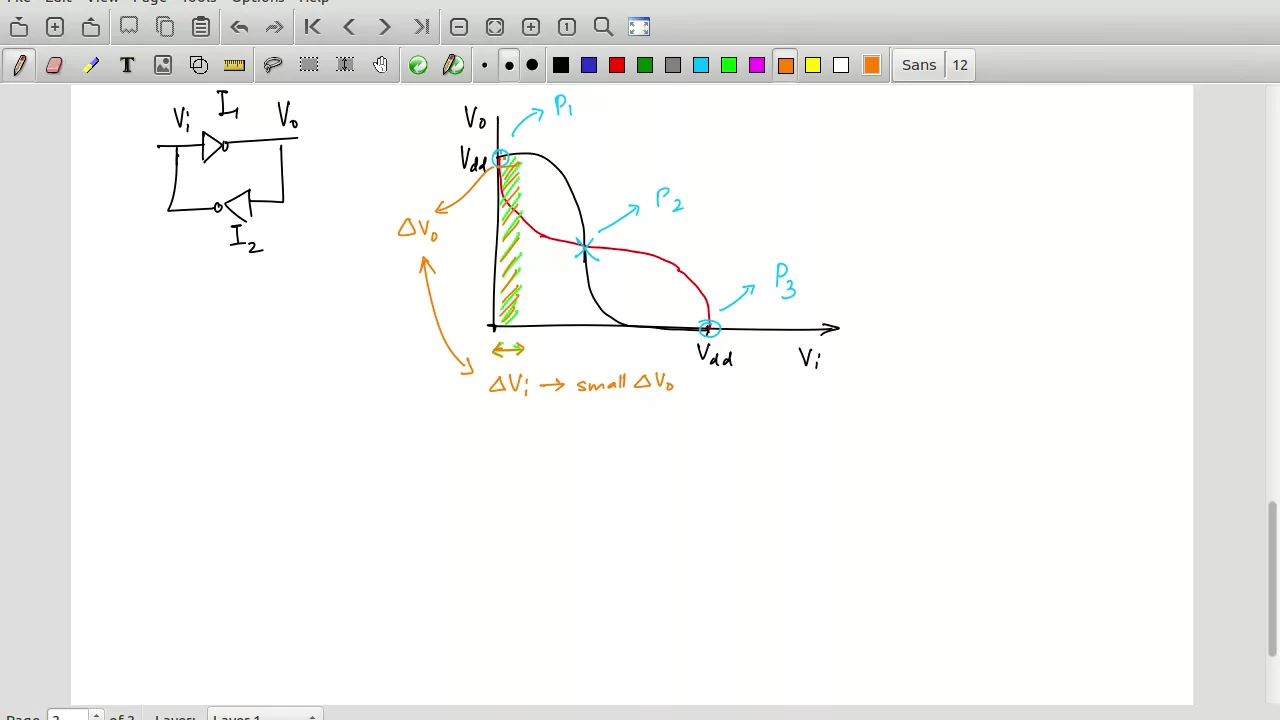This screenshot has width=1280, height=720.
Task: Select the Insert Image tool
Action: [163, 65]
